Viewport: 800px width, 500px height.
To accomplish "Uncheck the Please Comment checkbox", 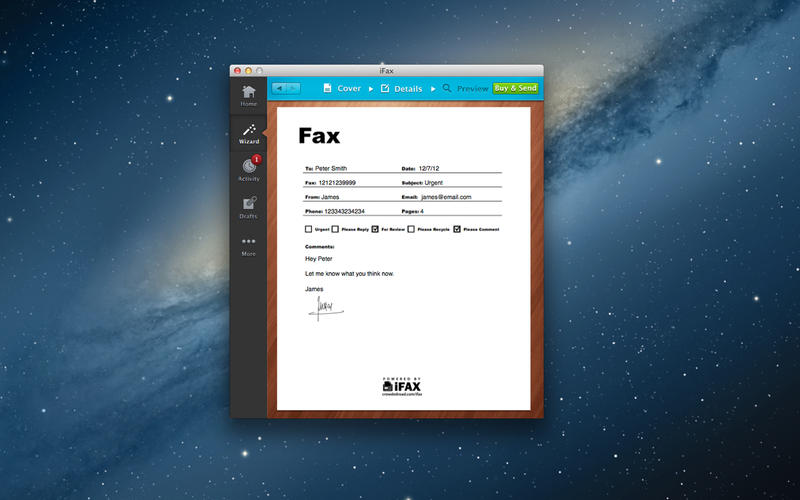I will (457, 229).
